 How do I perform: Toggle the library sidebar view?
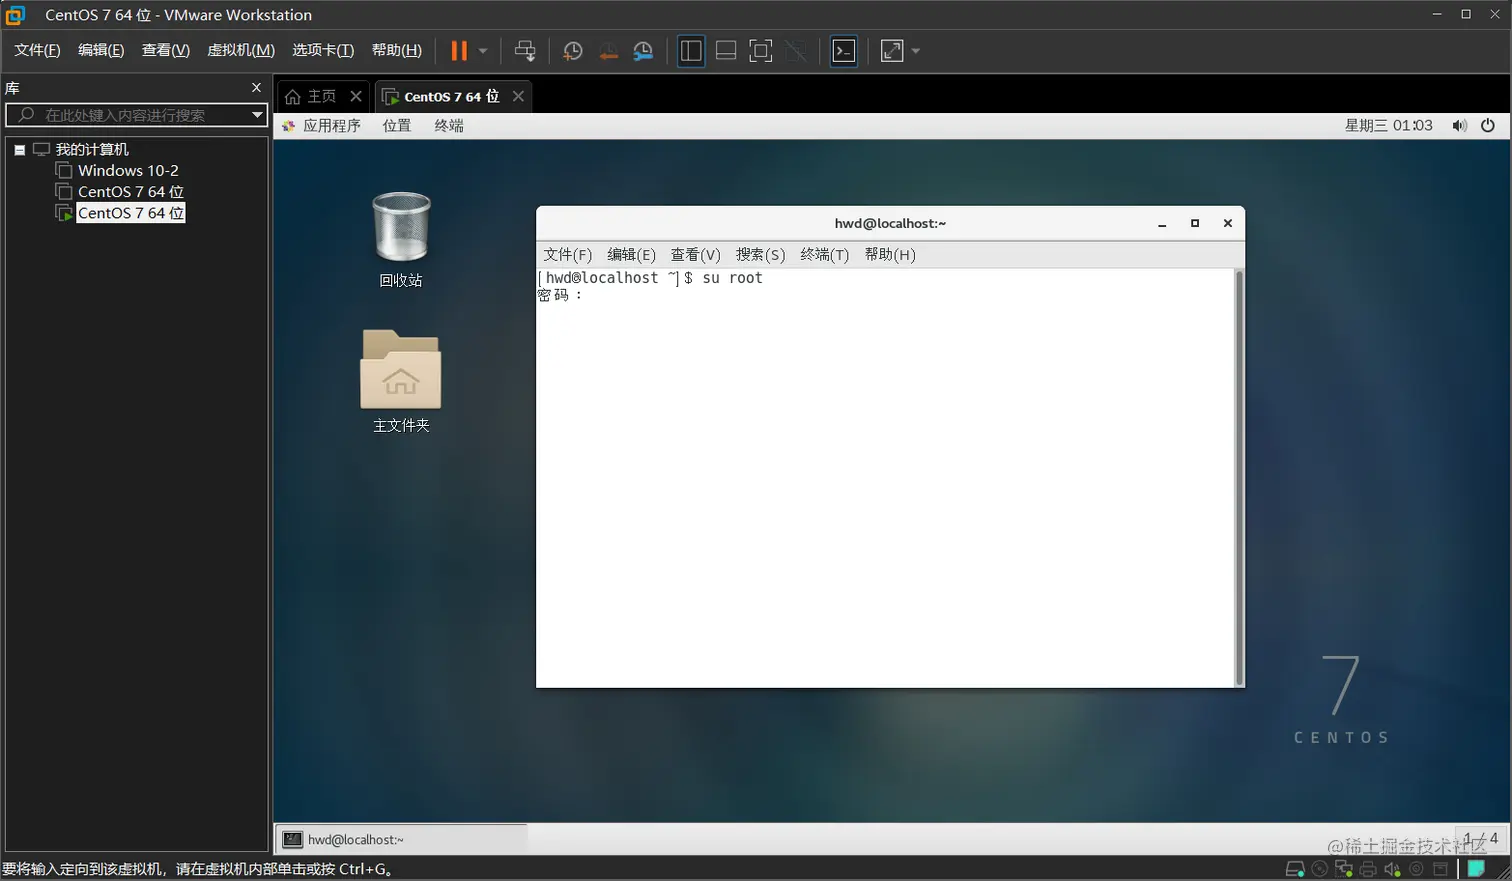[691, 51]
